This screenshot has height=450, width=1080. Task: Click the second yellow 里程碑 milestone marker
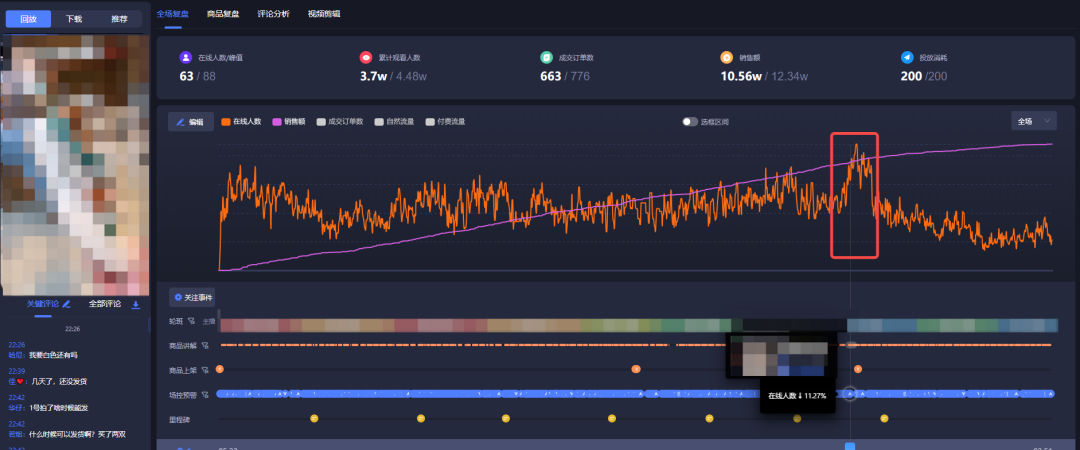[x=421, y=418]
